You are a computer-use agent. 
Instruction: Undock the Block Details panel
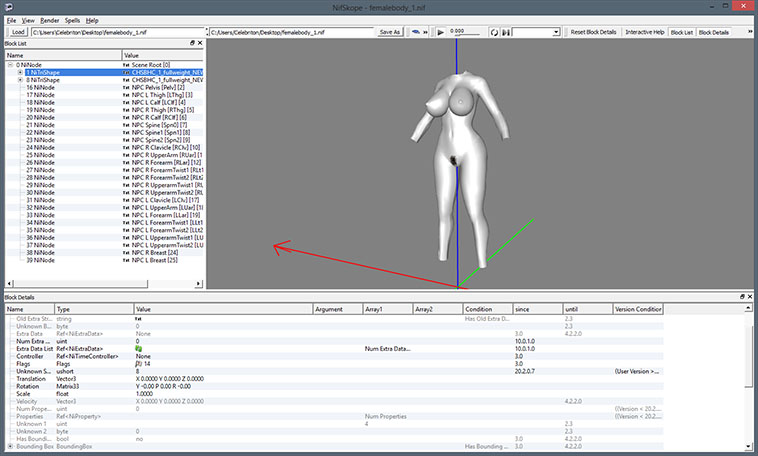pyautogui.click(x=742, y=296)
